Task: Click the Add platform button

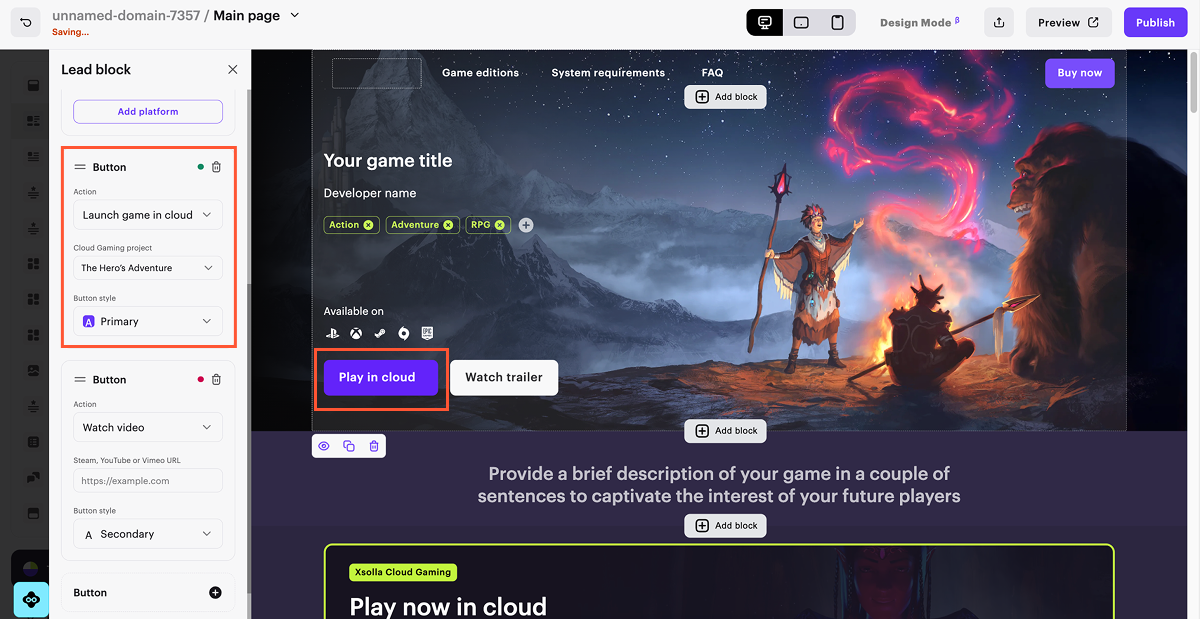Action: click(x=148, y=112)
